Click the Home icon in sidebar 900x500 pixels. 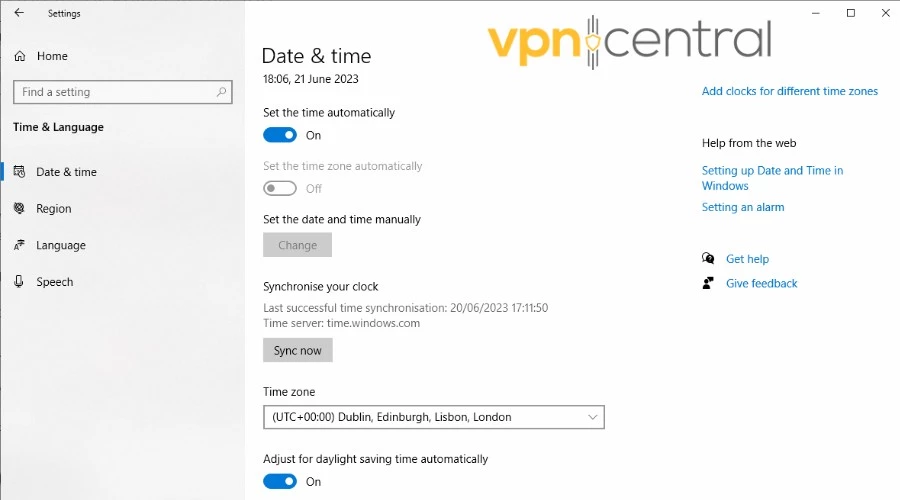(19, 56)
